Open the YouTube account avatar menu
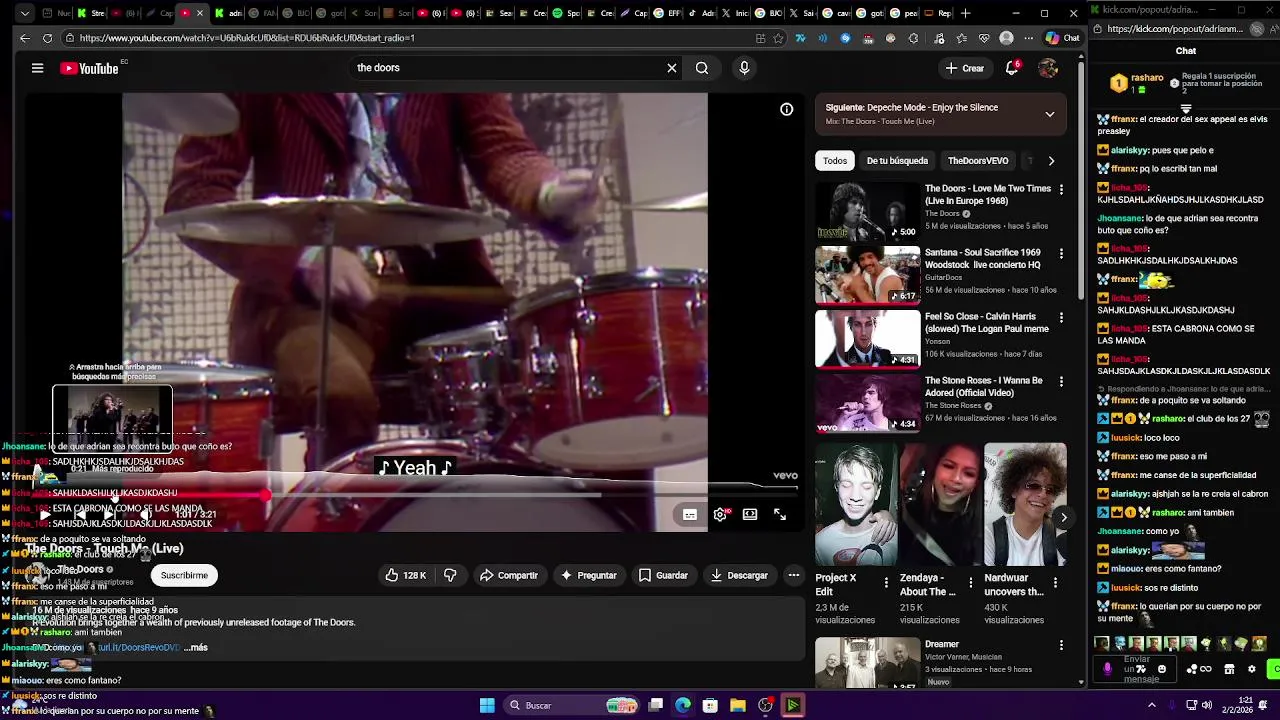Viewport: 1280px width, 720px height. [x=1048, y=68]
